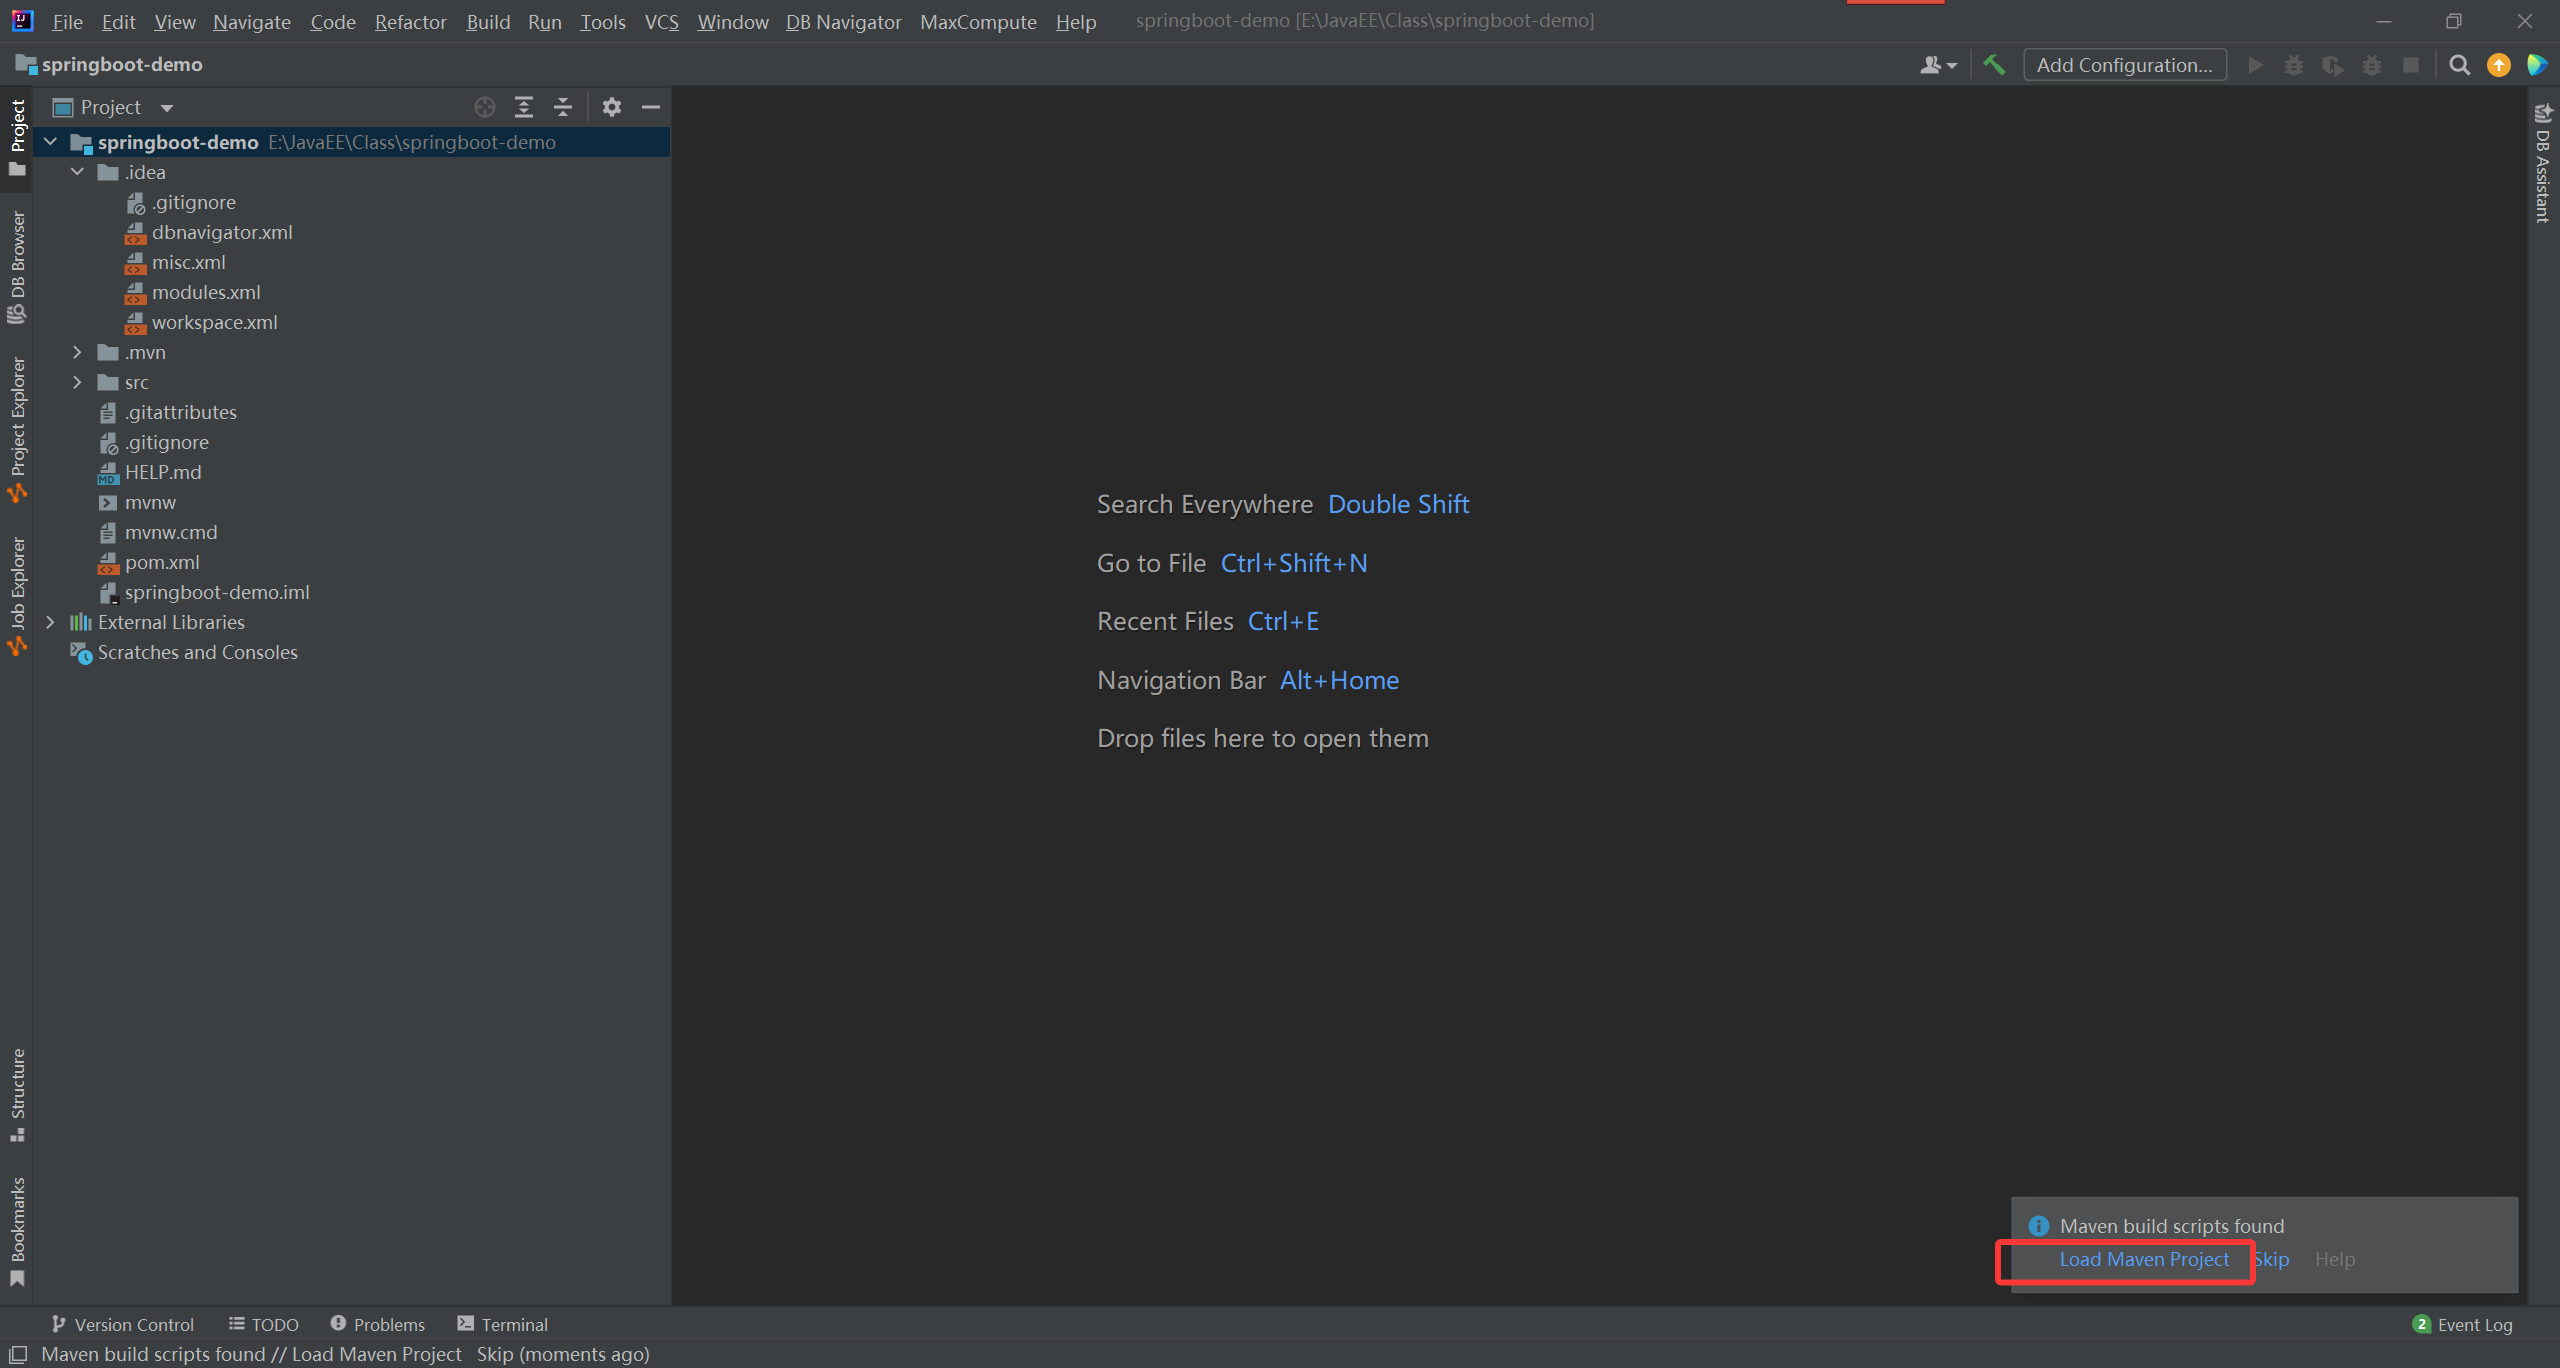
Task: Open the Refactor menu
Action: (x=410, y=21)
